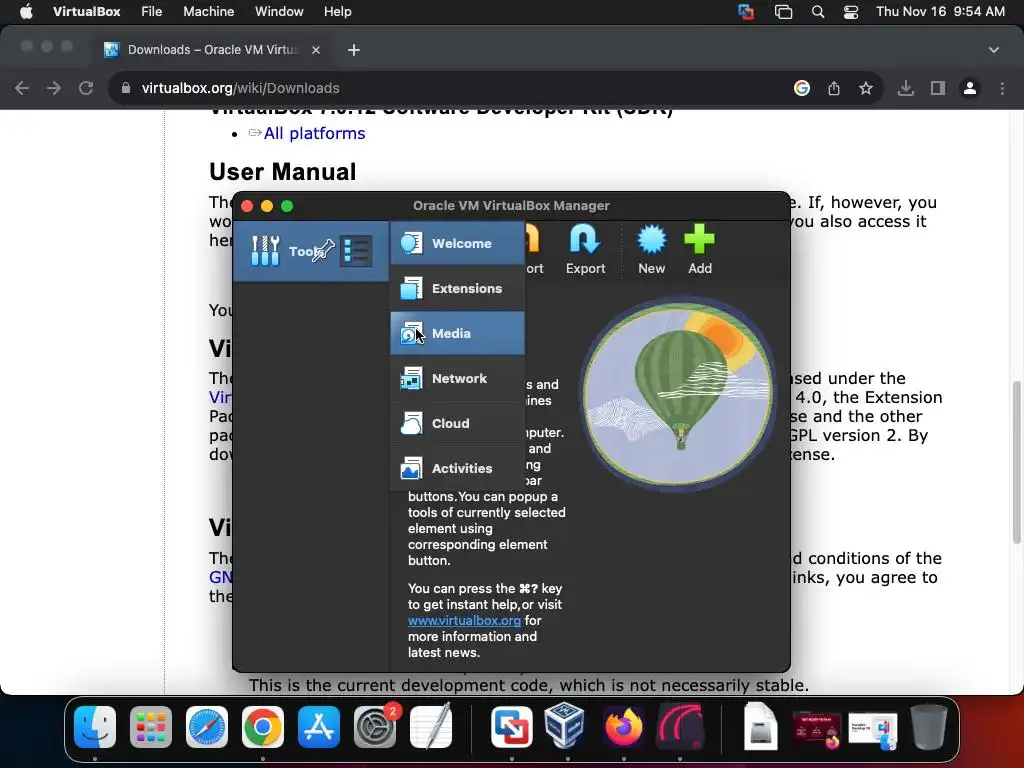Close the Downloads browser tab

tap(316, 50)
